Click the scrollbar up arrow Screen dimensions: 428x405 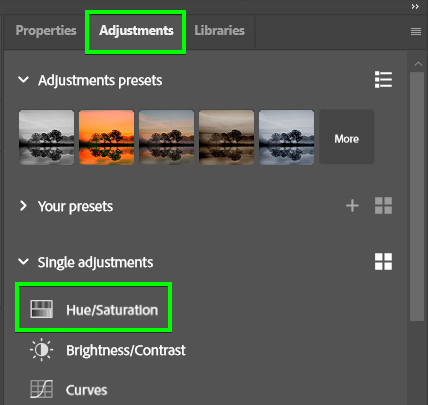pyautogui.click(x=418, y=64)
